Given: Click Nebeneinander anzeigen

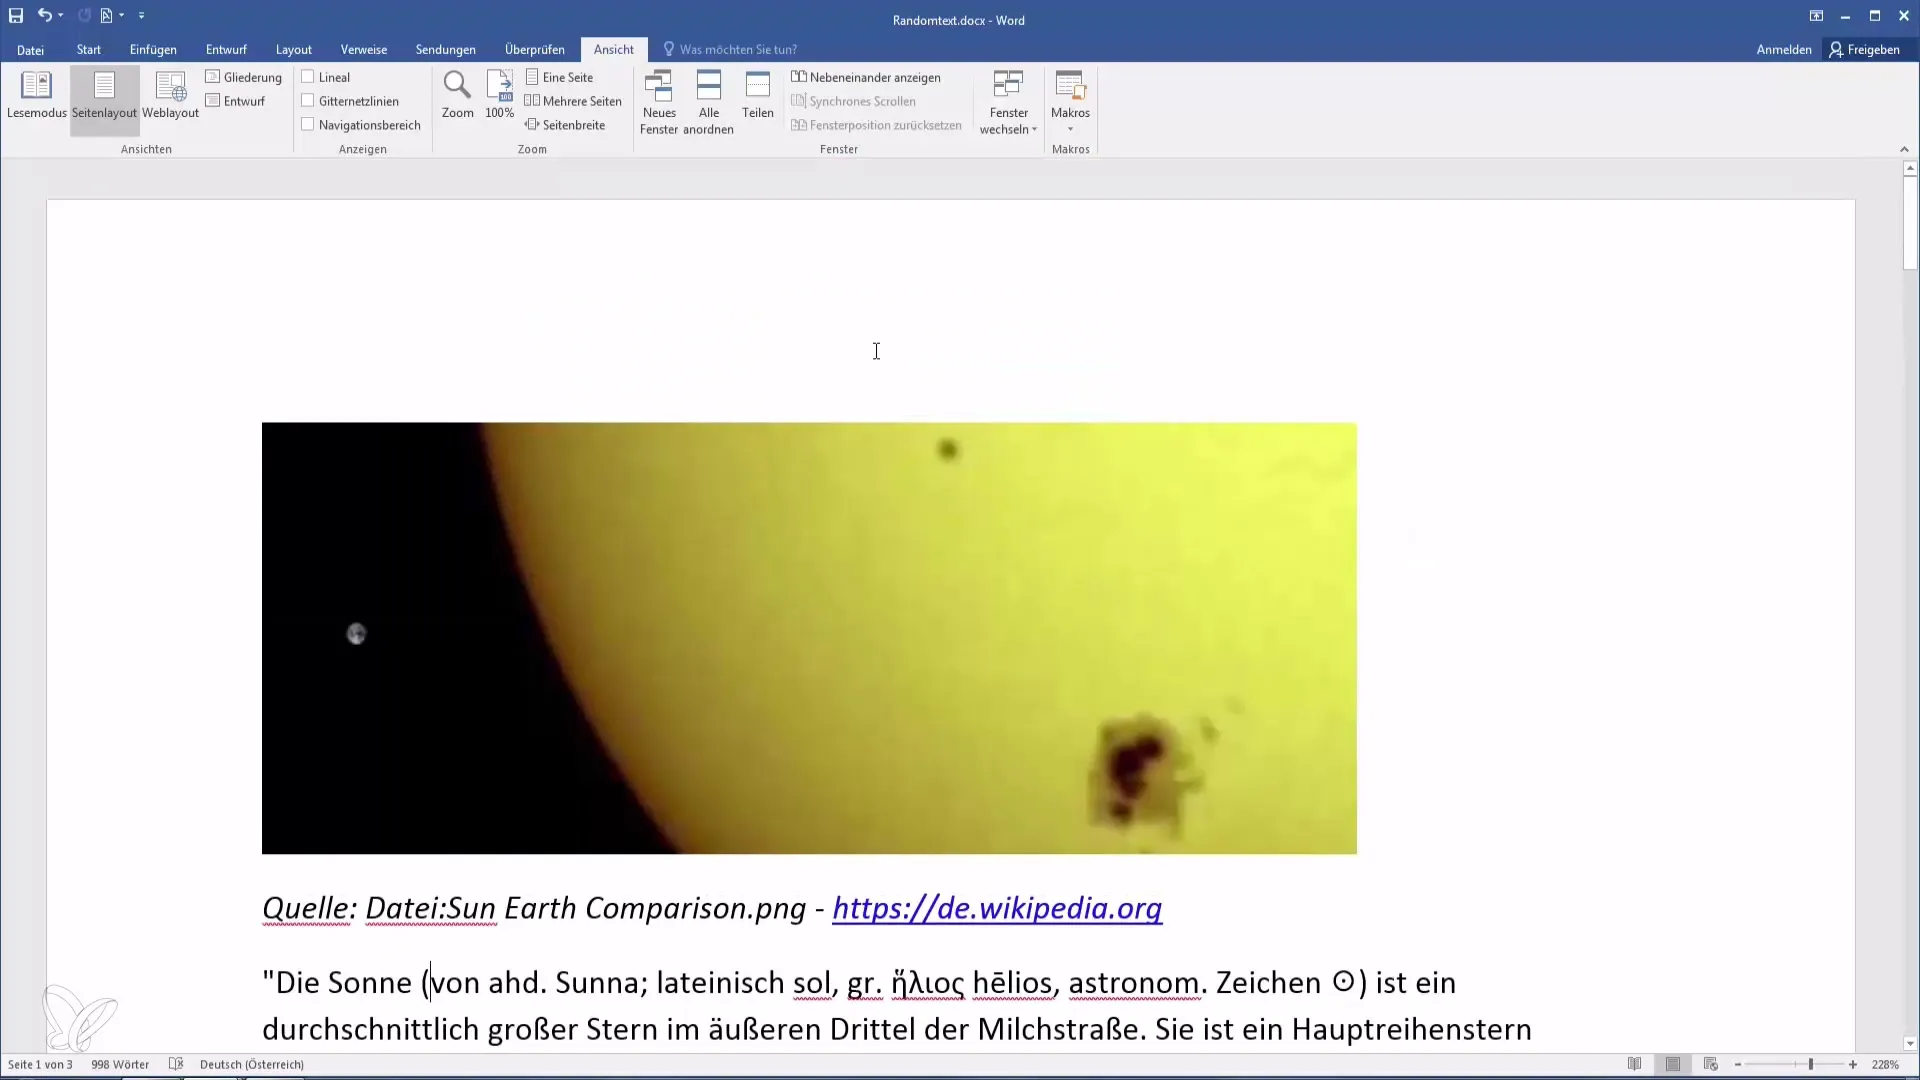Looking at the screenshot, I should click(x=866, y=77).
